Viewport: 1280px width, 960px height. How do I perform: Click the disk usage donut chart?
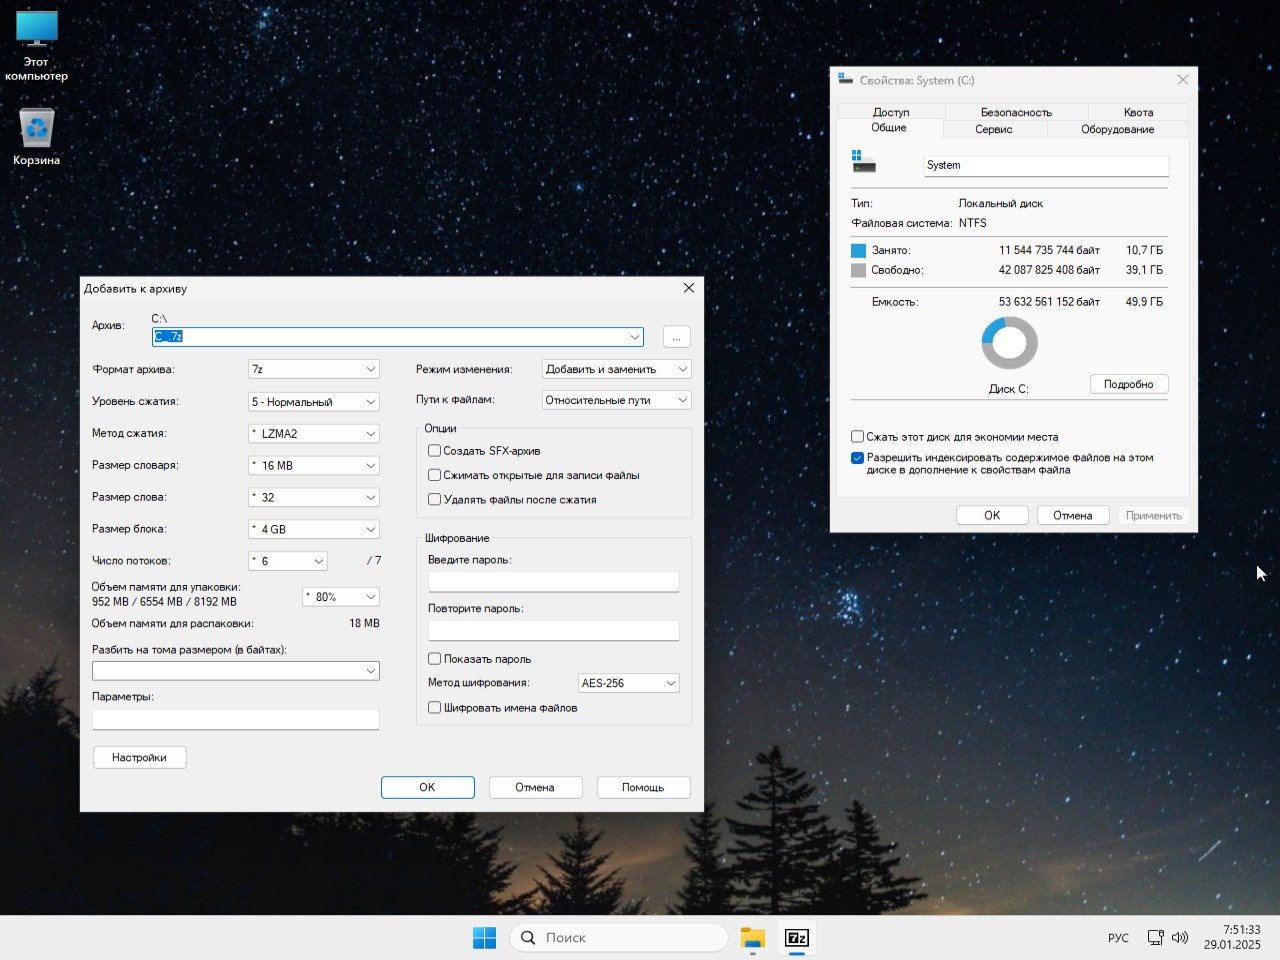tap(1009, 343)
